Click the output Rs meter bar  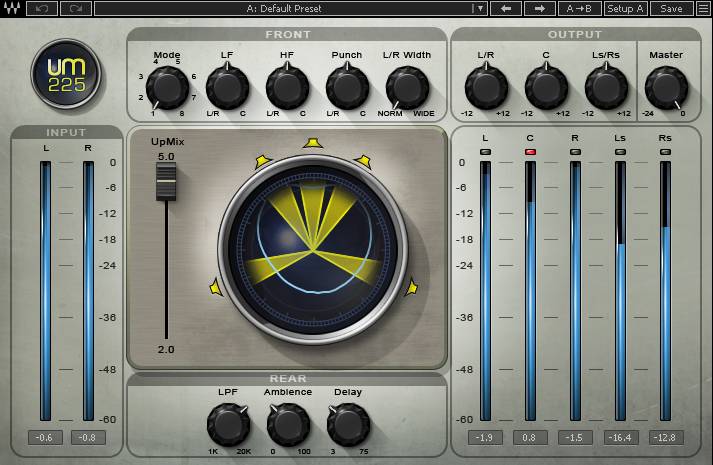pos(665,291)
